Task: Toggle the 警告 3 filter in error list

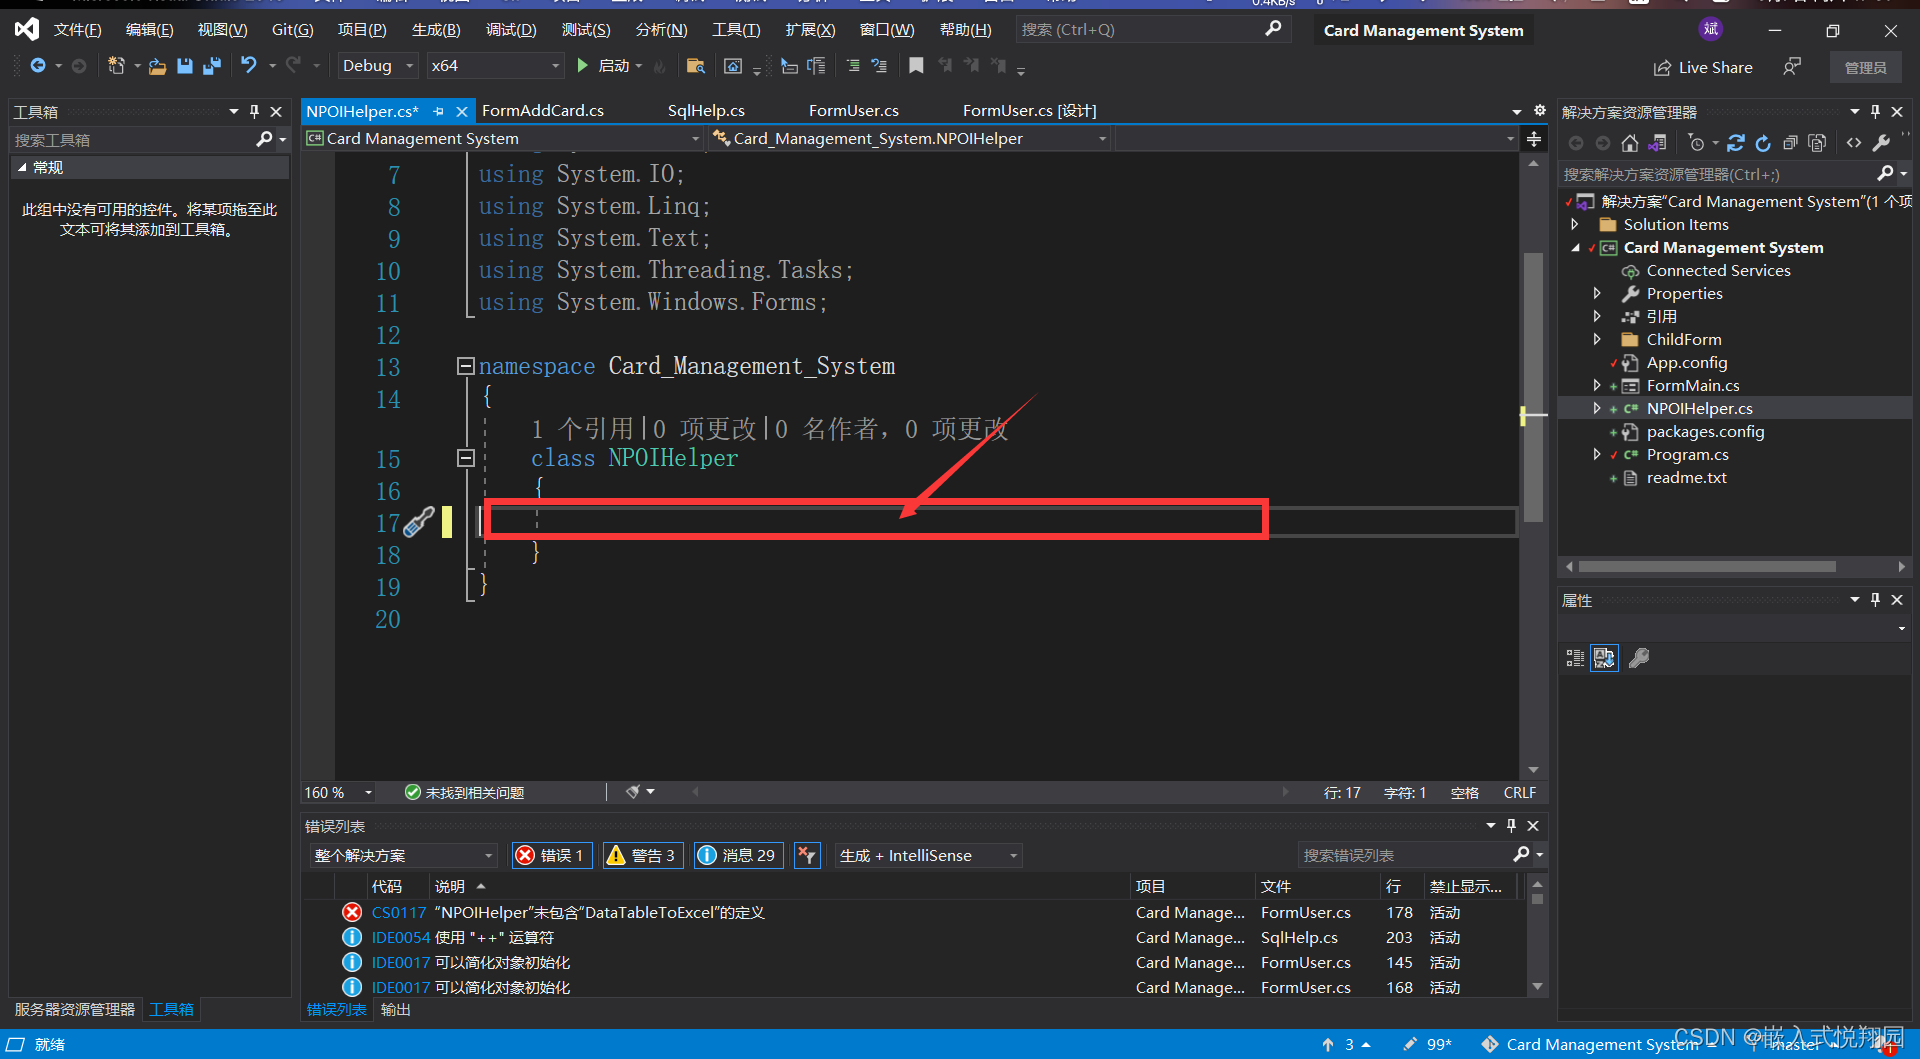Action: (642, 855)
